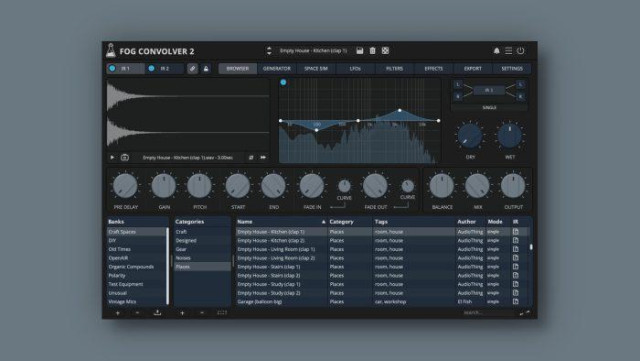Image resolution: width=640 pixels, height=361 pixels.
Task: Open the SPACE SIM tab
Action: [x=316, y=69]
